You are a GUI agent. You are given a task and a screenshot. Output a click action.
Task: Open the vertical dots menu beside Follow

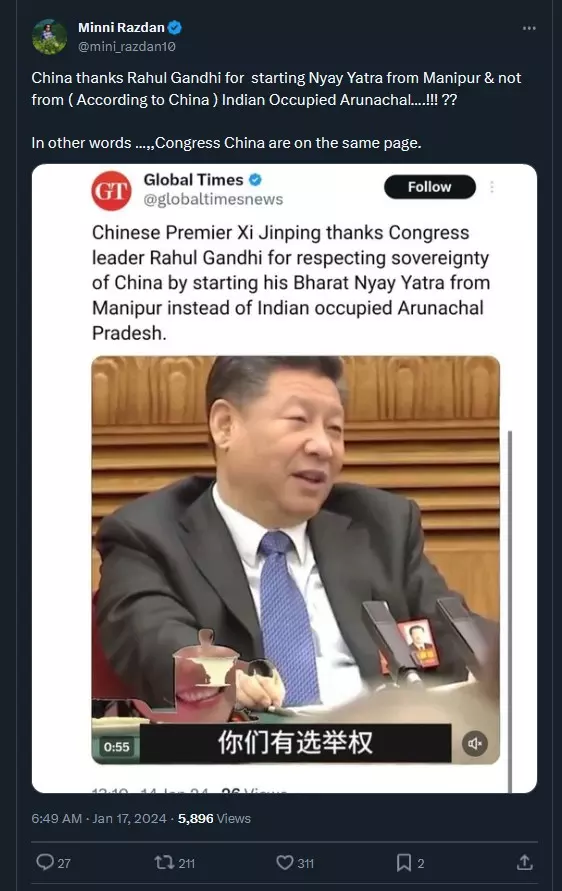(492, 187)
